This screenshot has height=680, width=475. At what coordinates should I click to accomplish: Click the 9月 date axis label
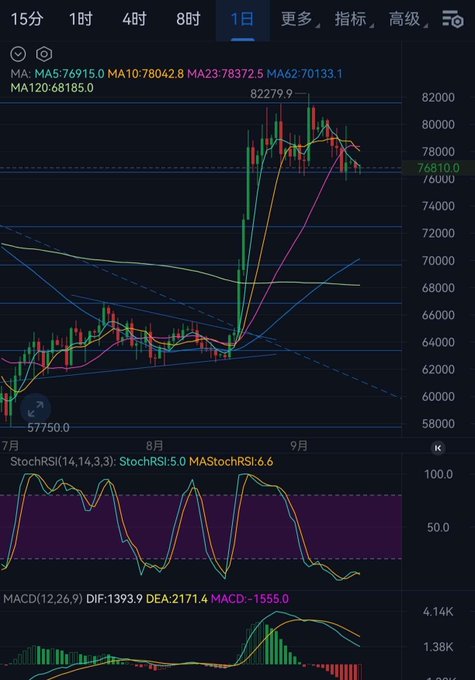pyautogui.click(x=299, y=446)
